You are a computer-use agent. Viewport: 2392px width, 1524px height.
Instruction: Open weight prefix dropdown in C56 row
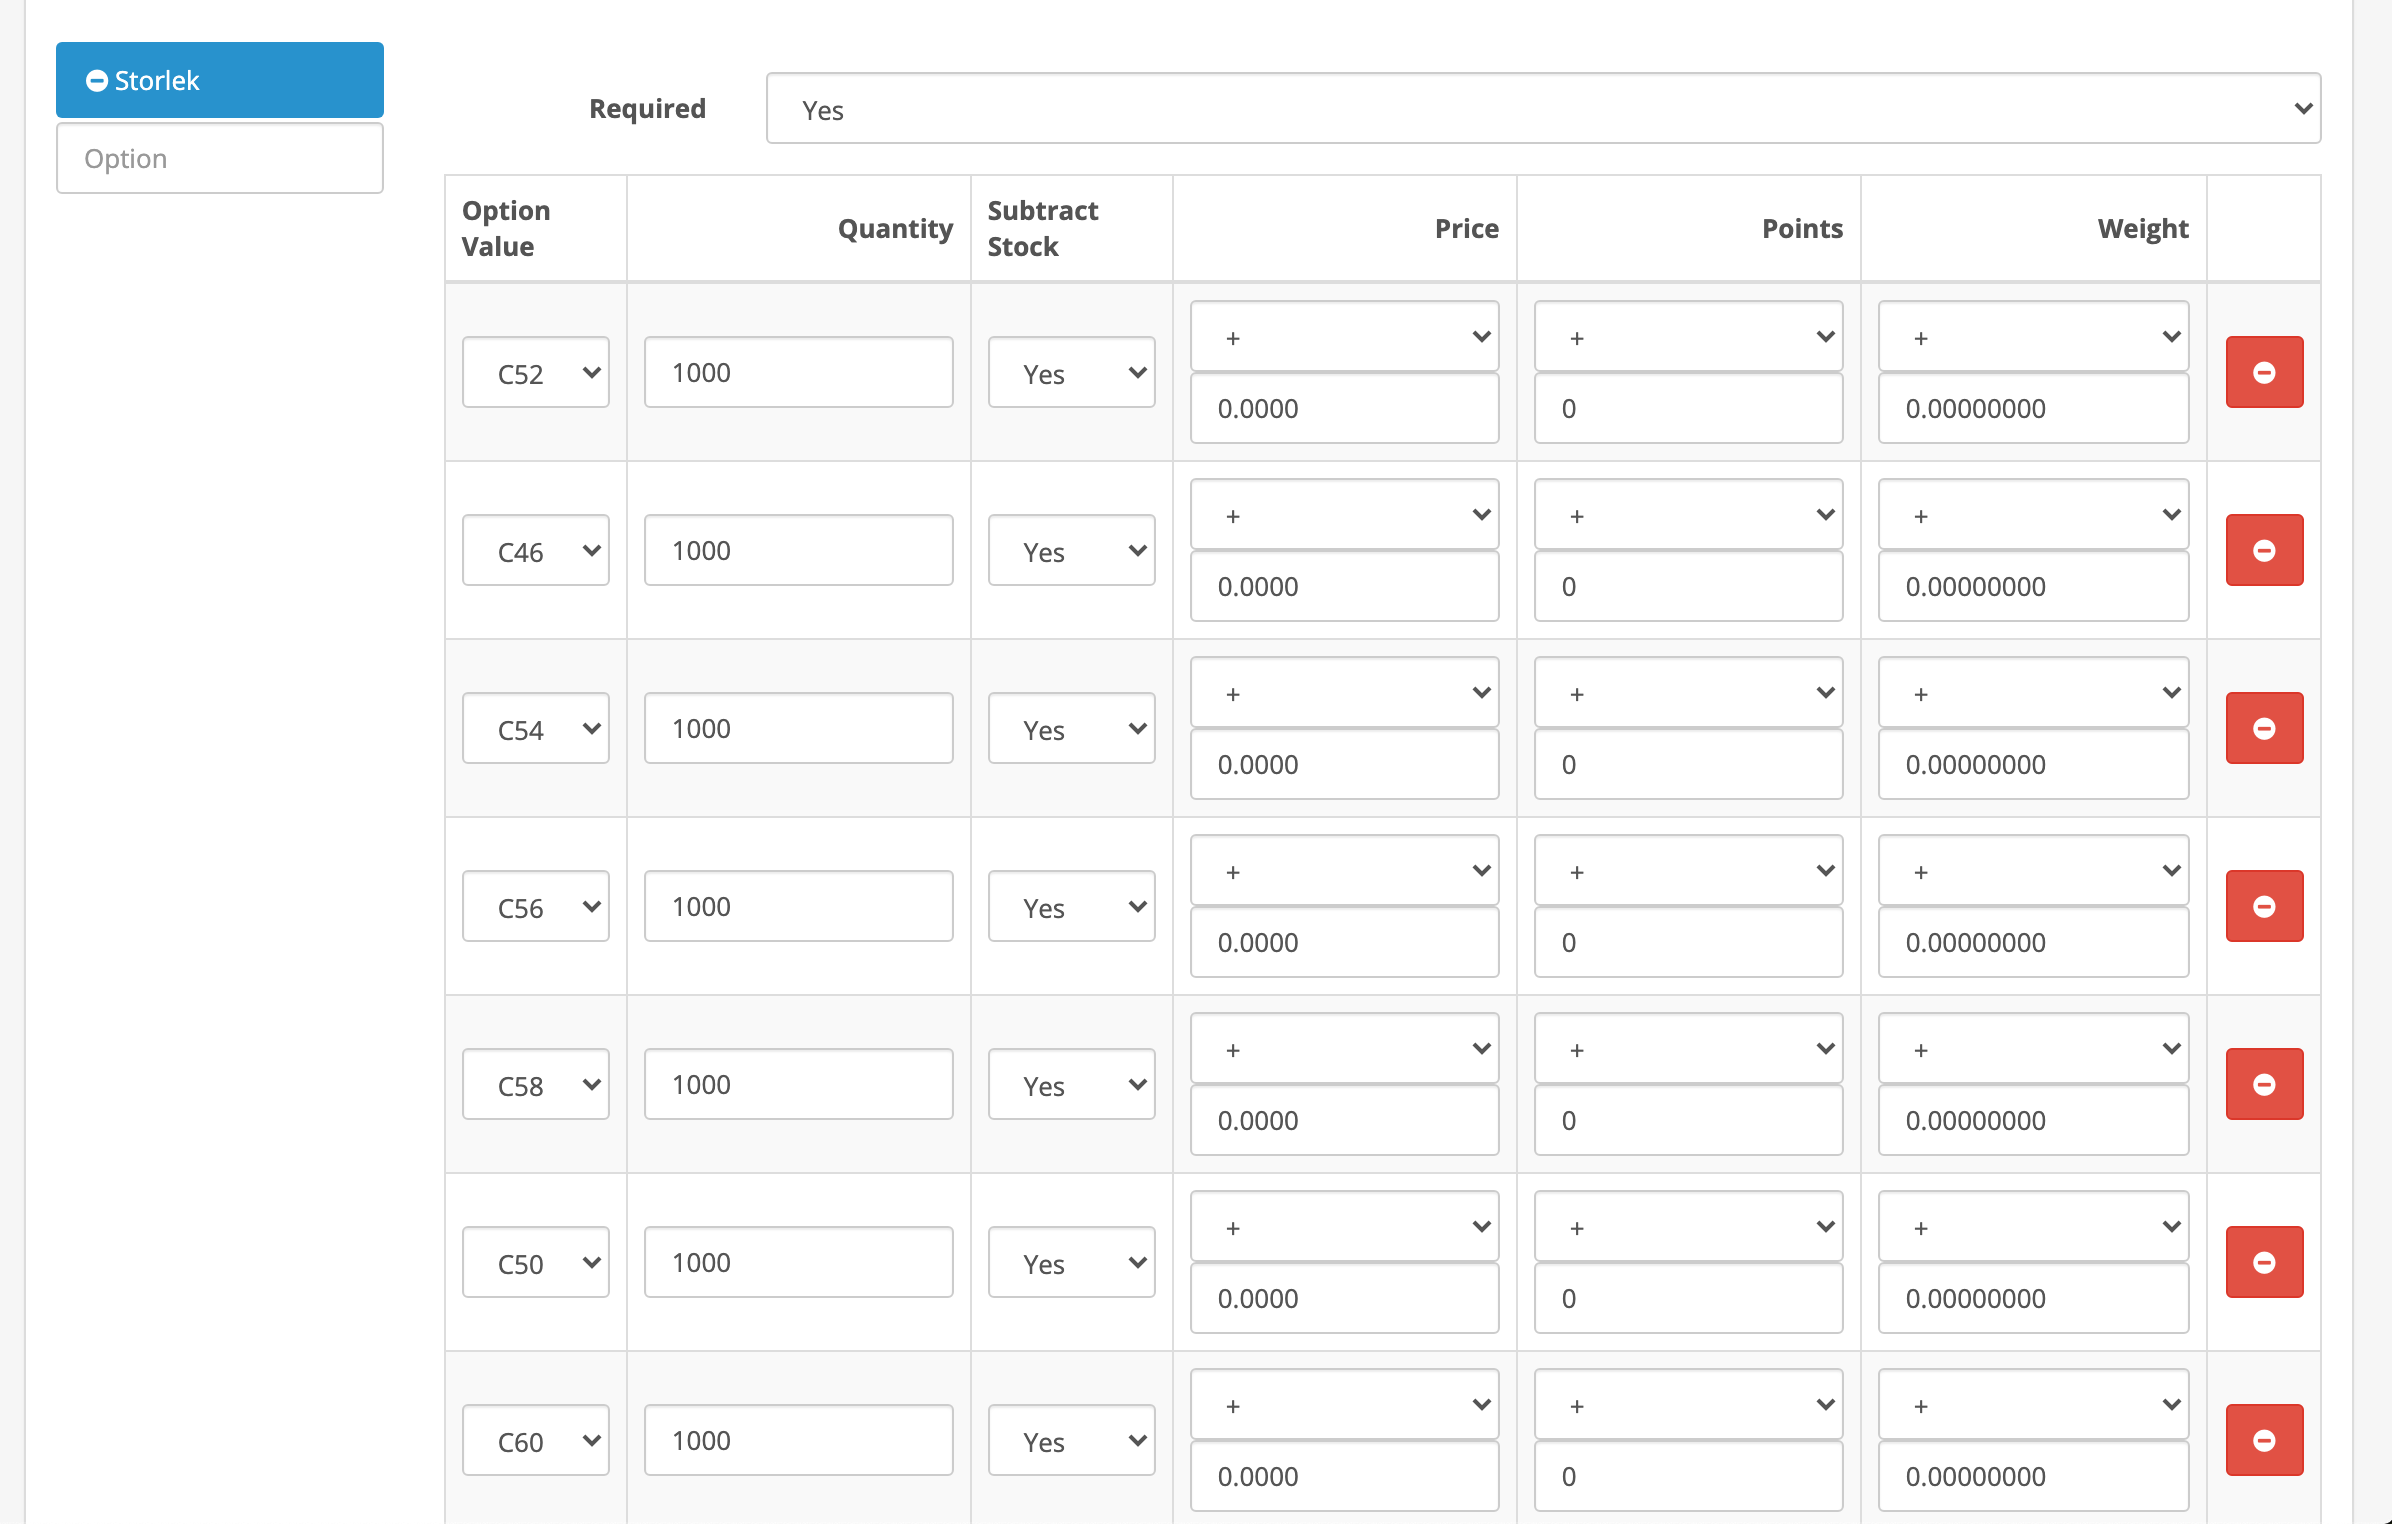2034,870
